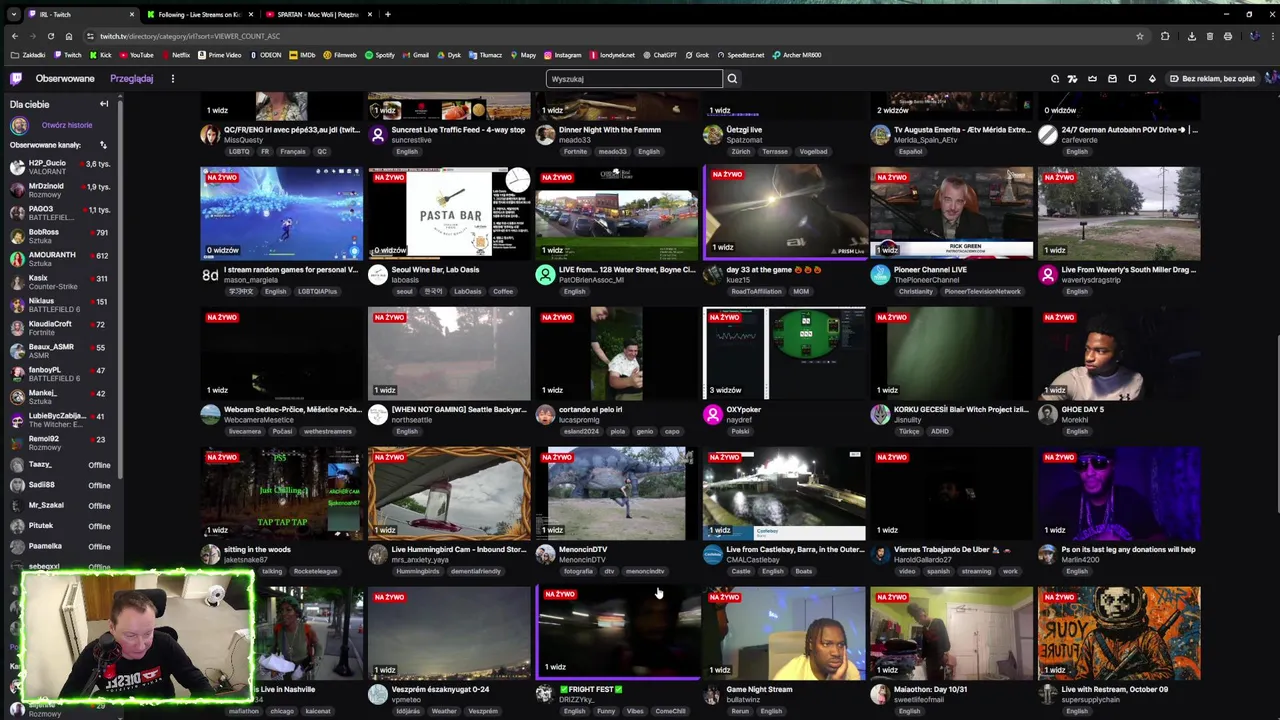Viewport: 1280px width, 720px height.
Task: Click the ADHD tag under Jisnulity
Action: point(939,431)
